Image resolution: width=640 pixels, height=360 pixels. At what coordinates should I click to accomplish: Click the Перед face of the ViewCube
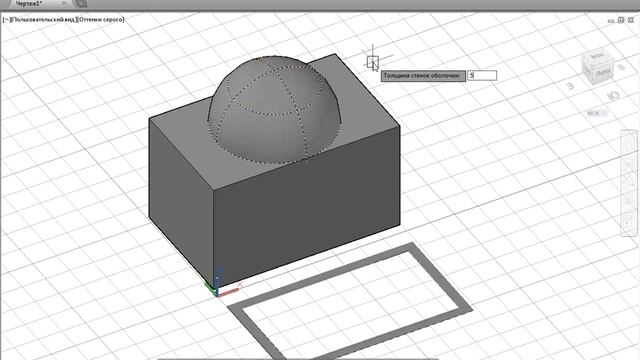pyautogui.click(x=603, y=73)
